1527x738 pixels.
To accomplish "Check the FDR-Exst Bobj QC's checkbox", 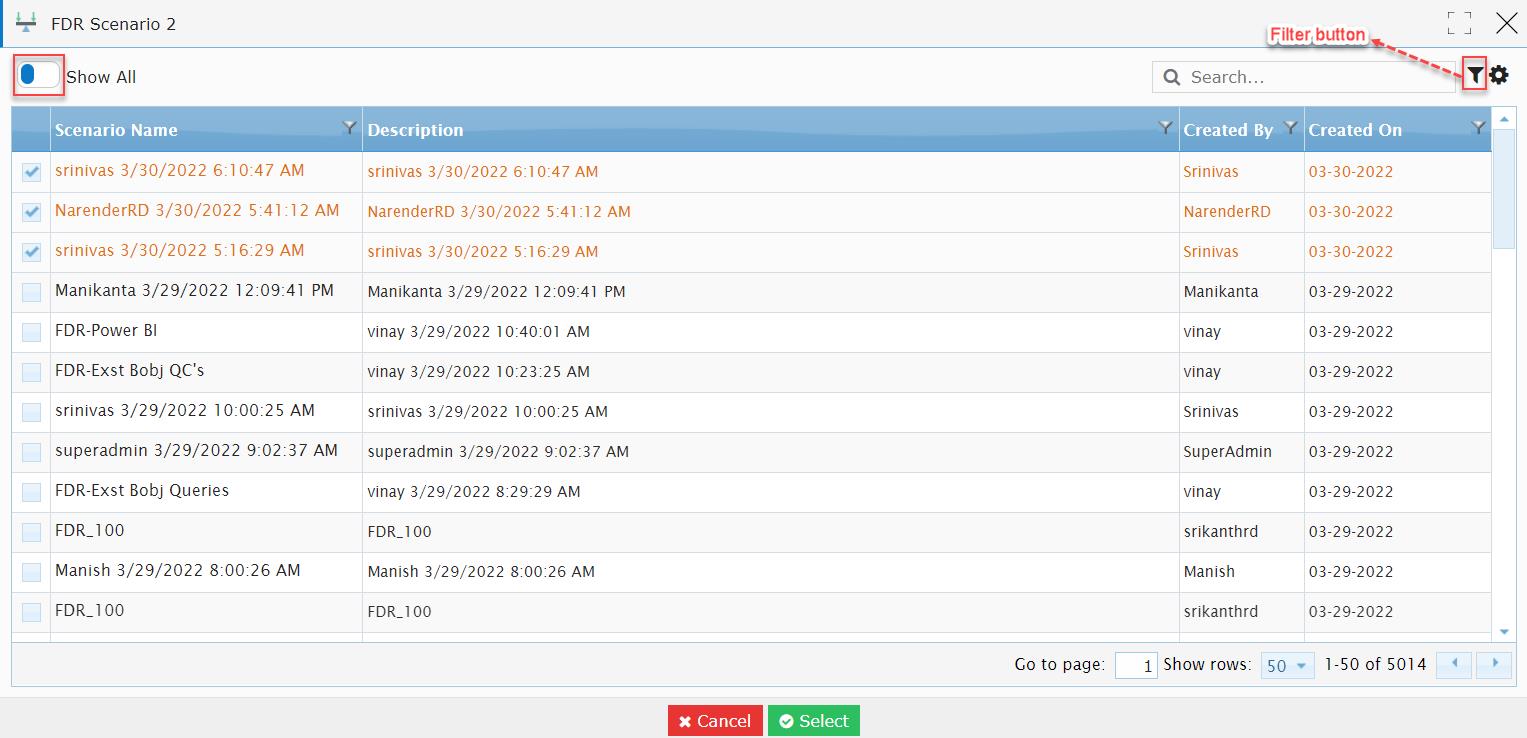I will (x=32, y=372).
